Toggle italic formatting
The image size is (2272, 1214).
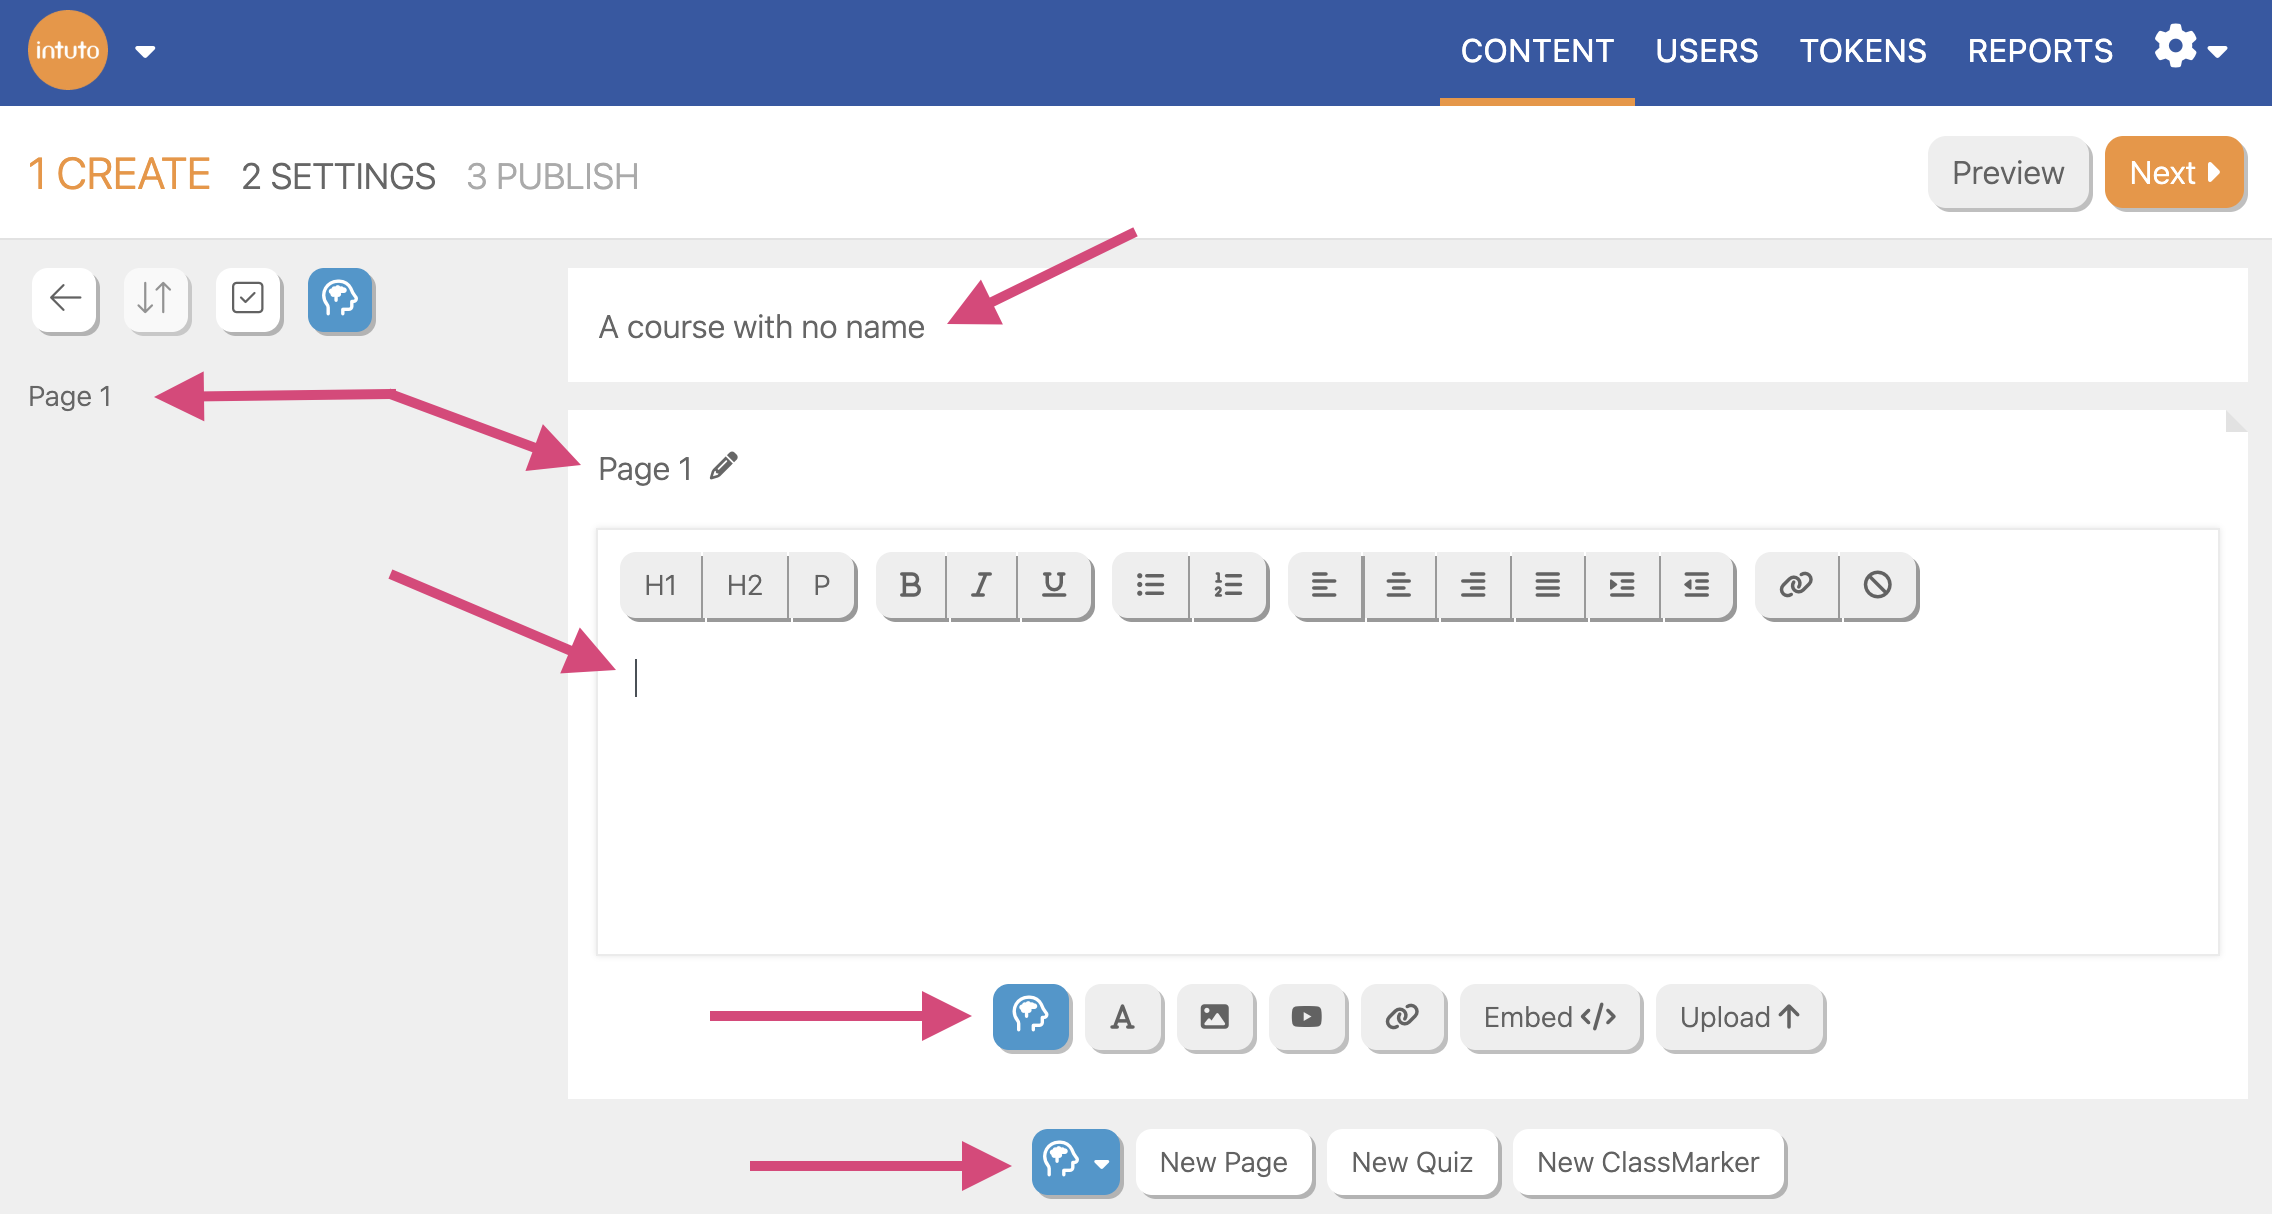click(981, 585)
